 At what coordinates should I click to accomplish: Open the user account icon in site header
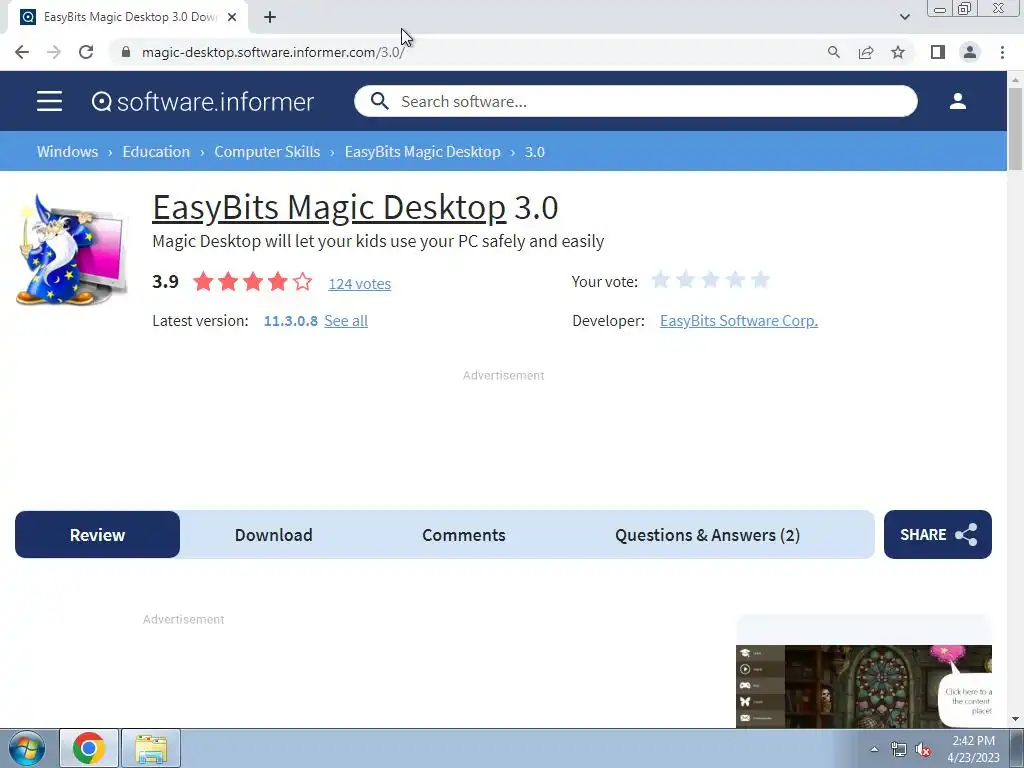click(957, 101)
